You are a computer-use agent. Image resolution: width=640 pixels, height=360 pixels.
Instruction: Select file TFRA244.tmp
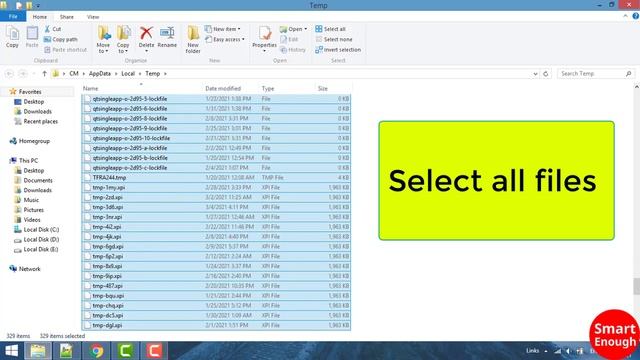pos(216,178)
